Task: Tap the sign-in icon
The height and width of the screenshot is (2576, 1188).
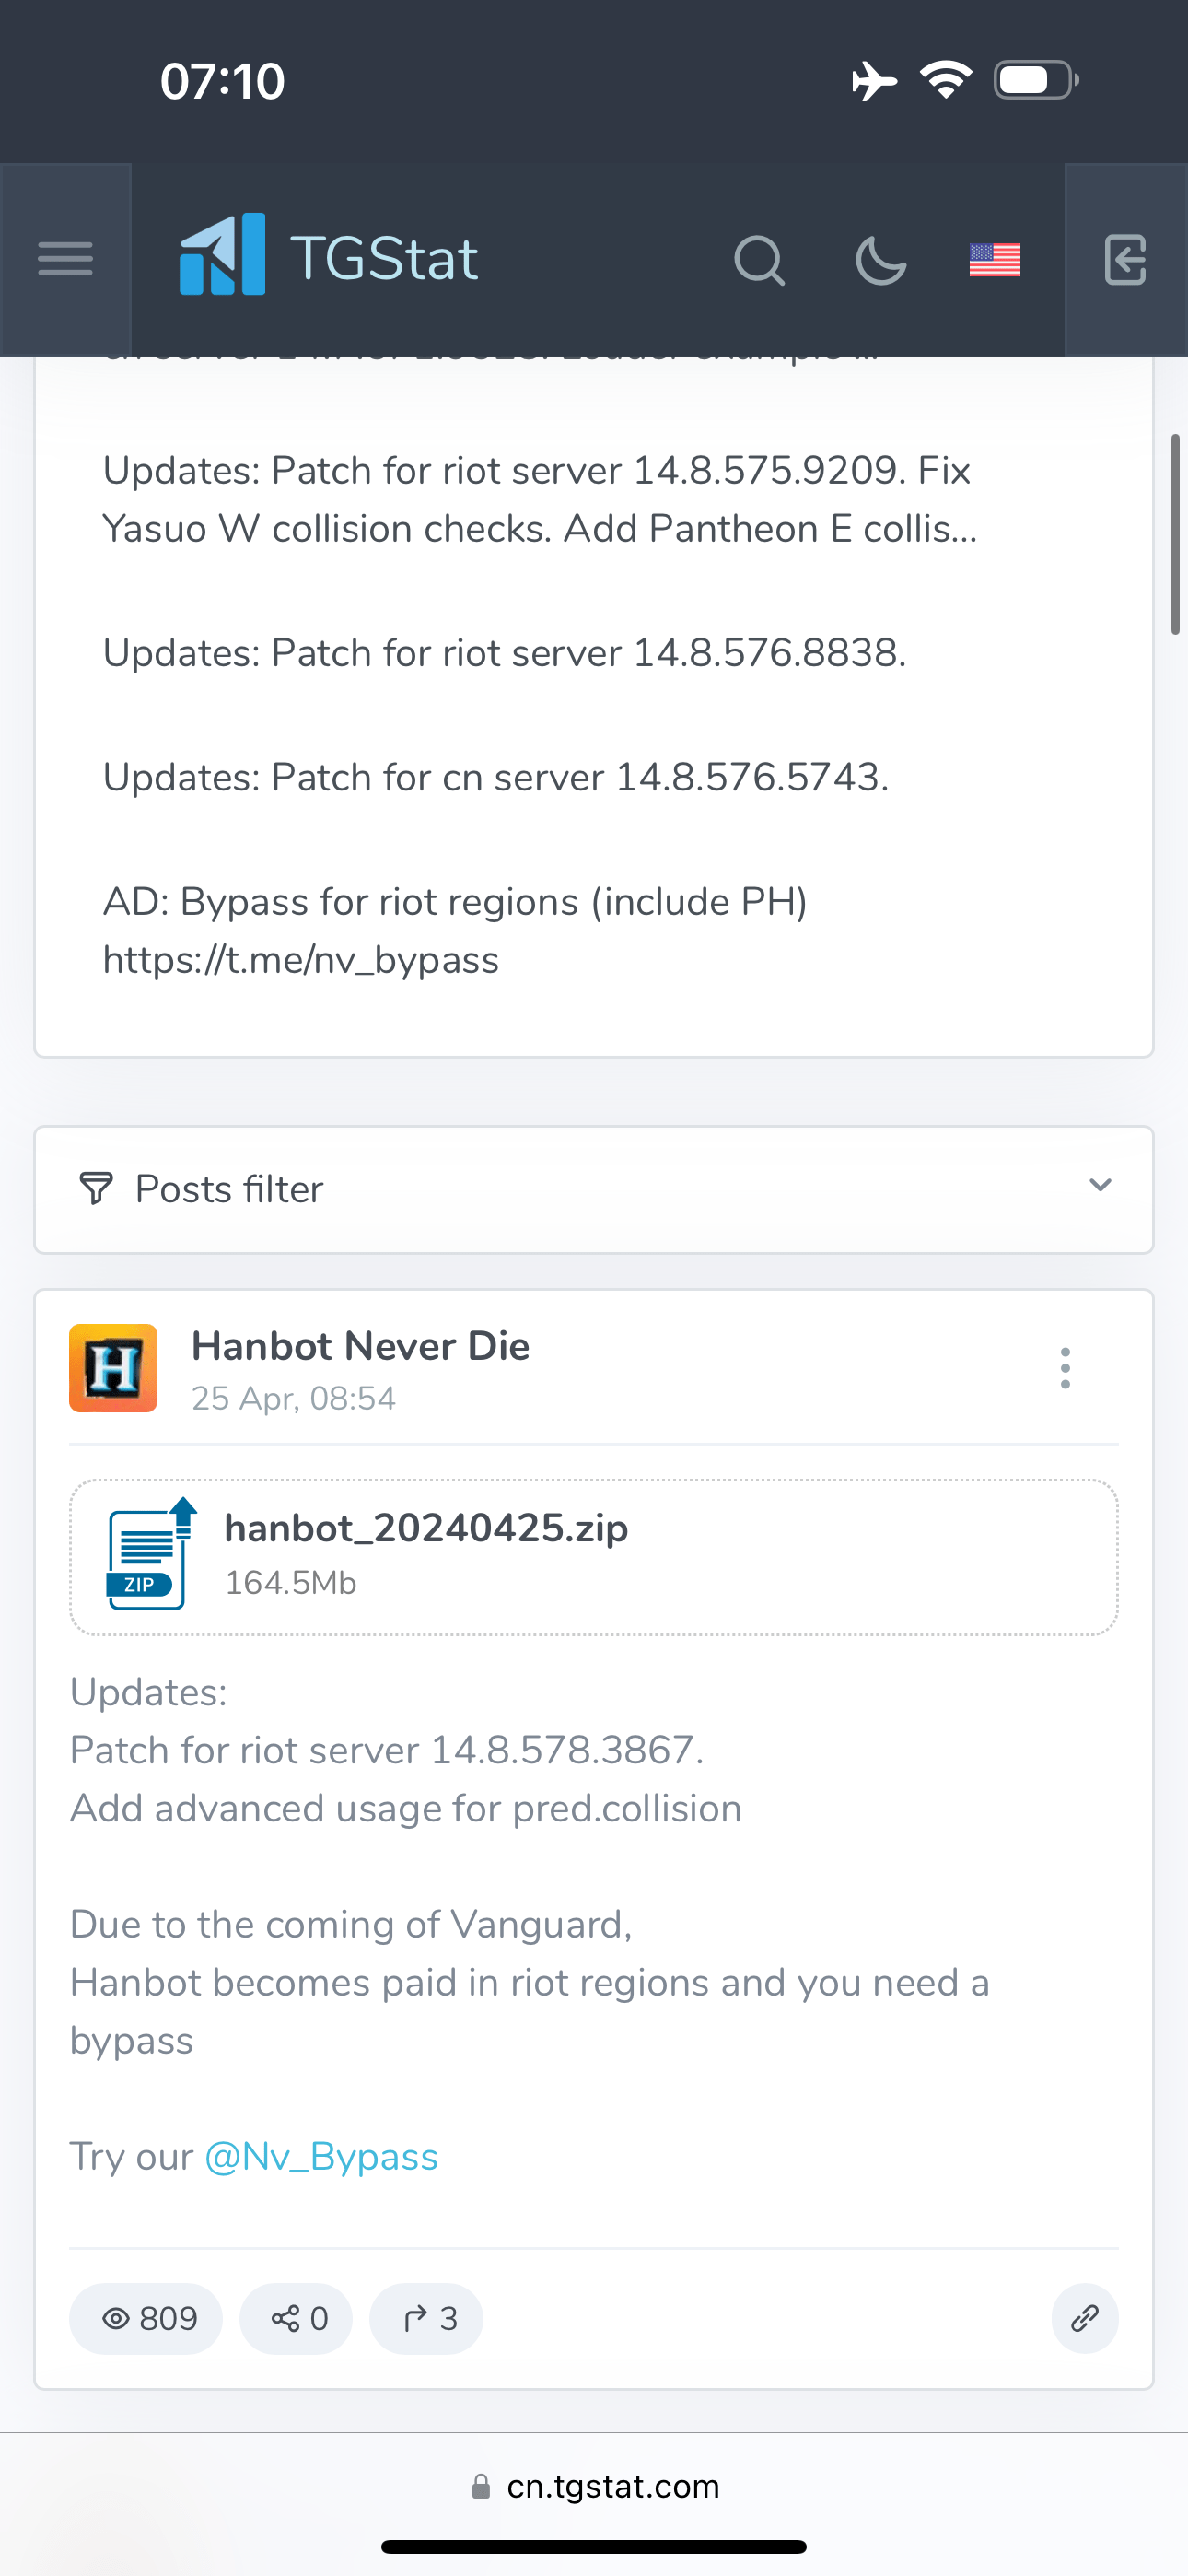Action: [1126, 260]
